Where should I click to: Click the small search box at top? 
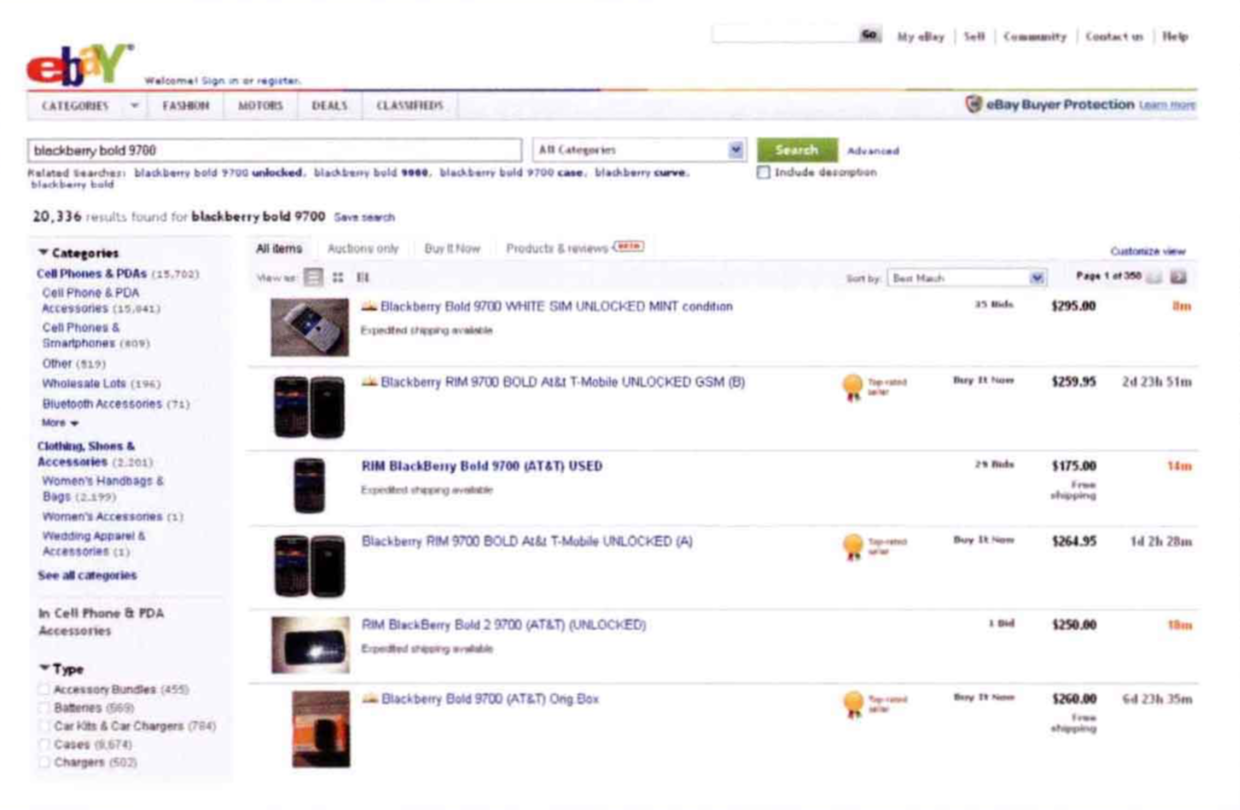tap(783, 35)
